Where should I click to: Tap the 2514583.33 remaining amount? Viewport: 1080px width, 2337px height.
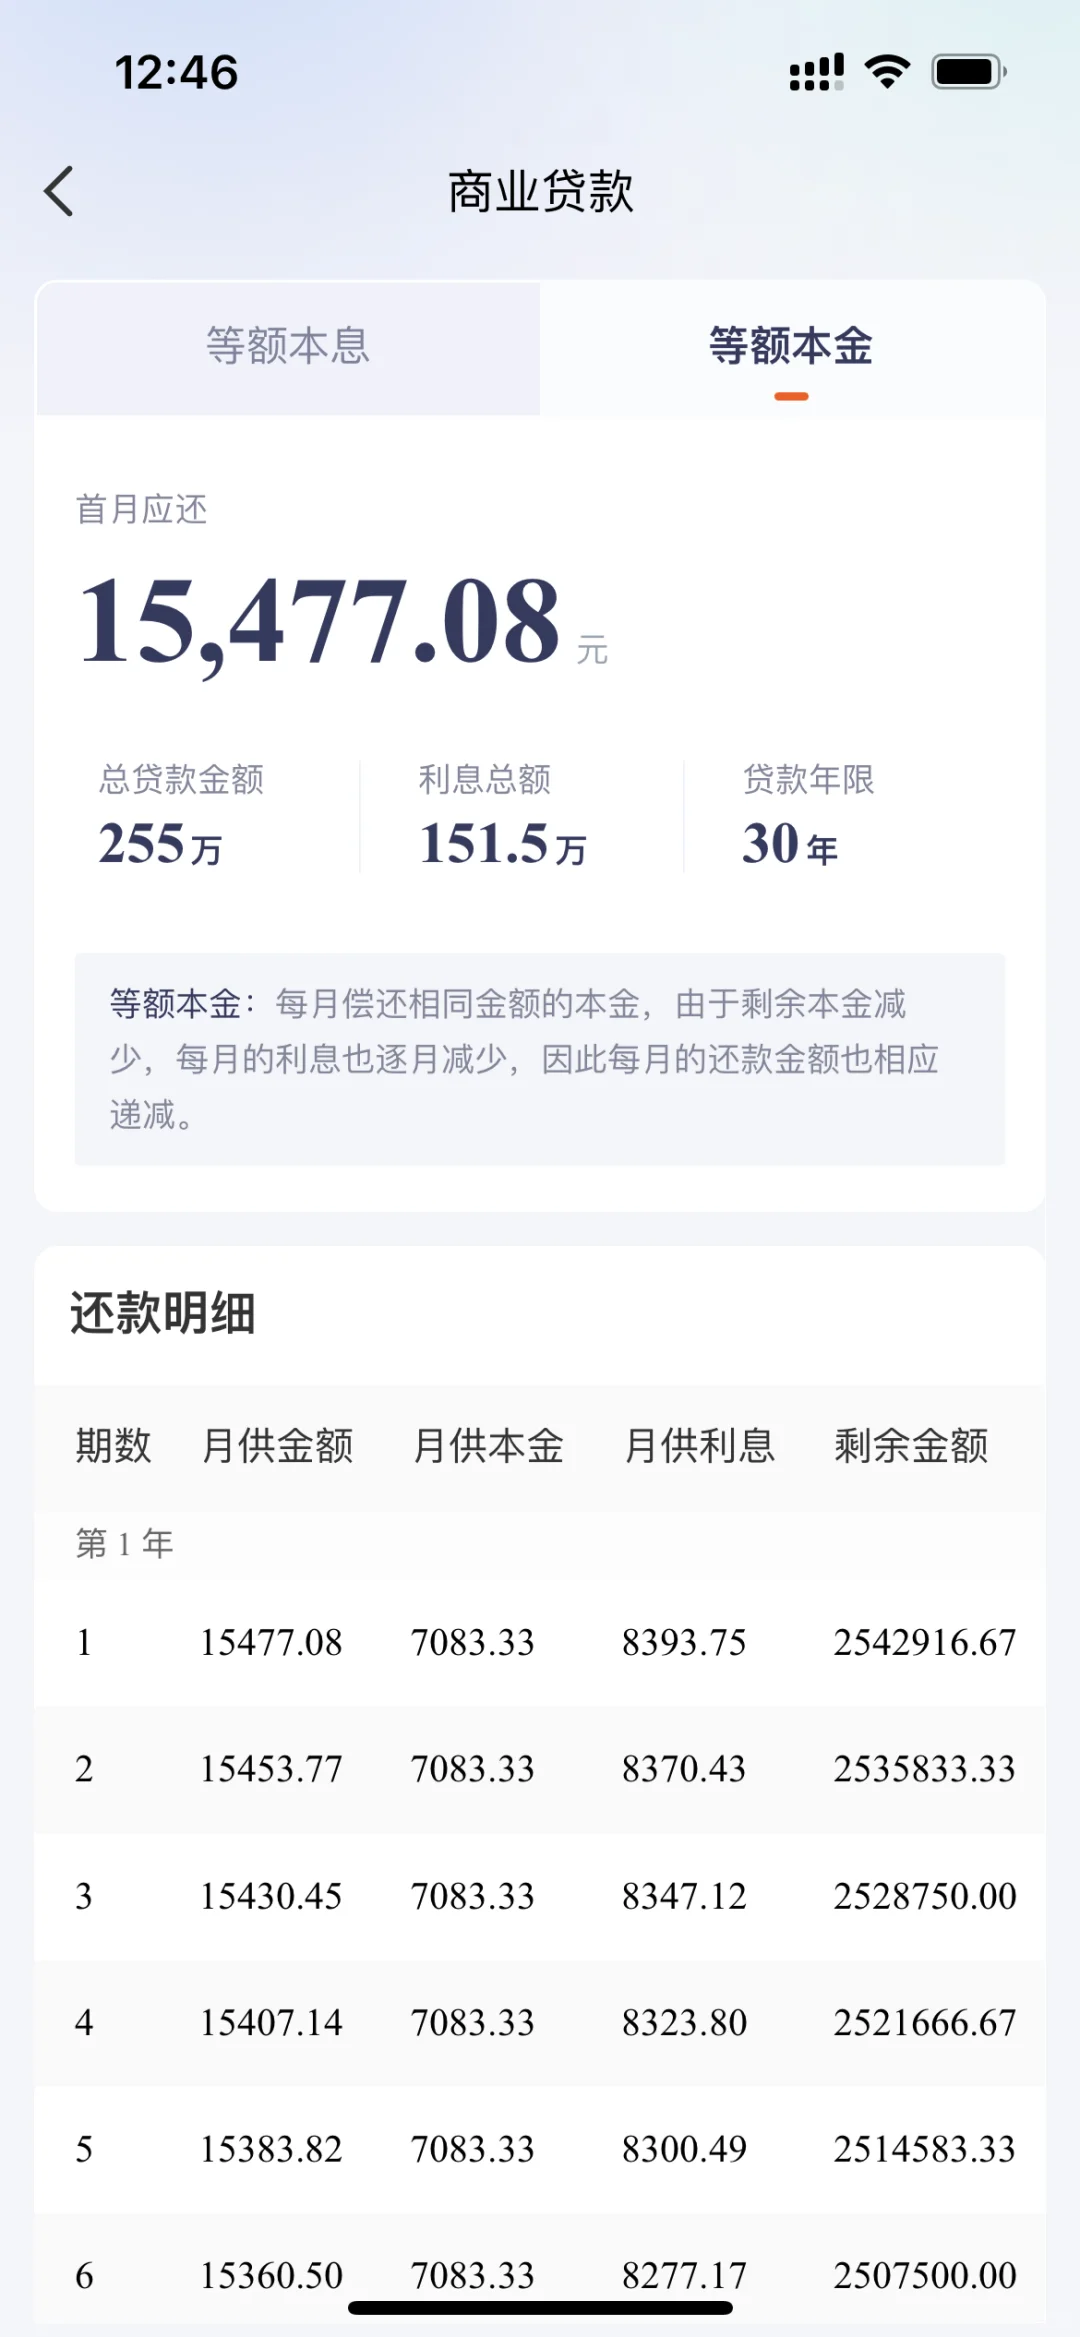click(x=925, y=2149)
